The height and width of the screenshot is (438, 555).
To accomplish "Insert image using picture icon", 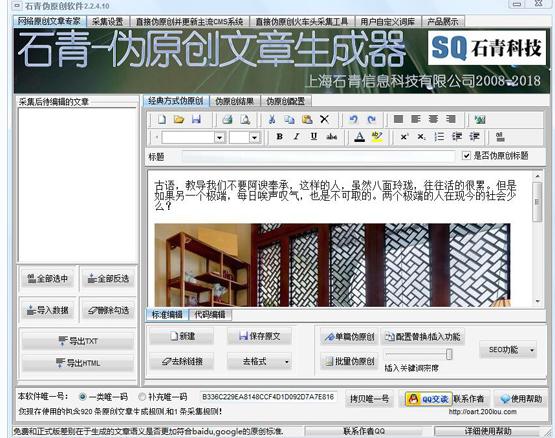I will [480, 119].
